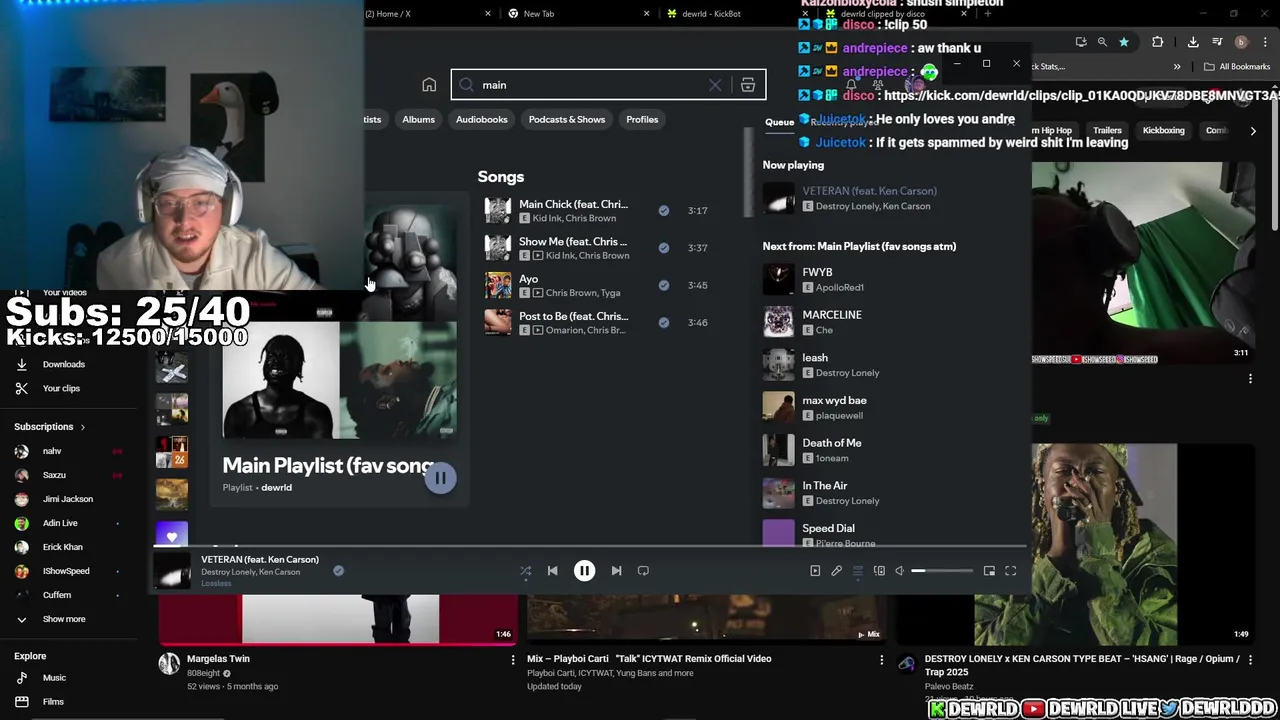Open the Spotify Browse icon beside search
This screenshot has height=720, width=1280.
point(747,85)
